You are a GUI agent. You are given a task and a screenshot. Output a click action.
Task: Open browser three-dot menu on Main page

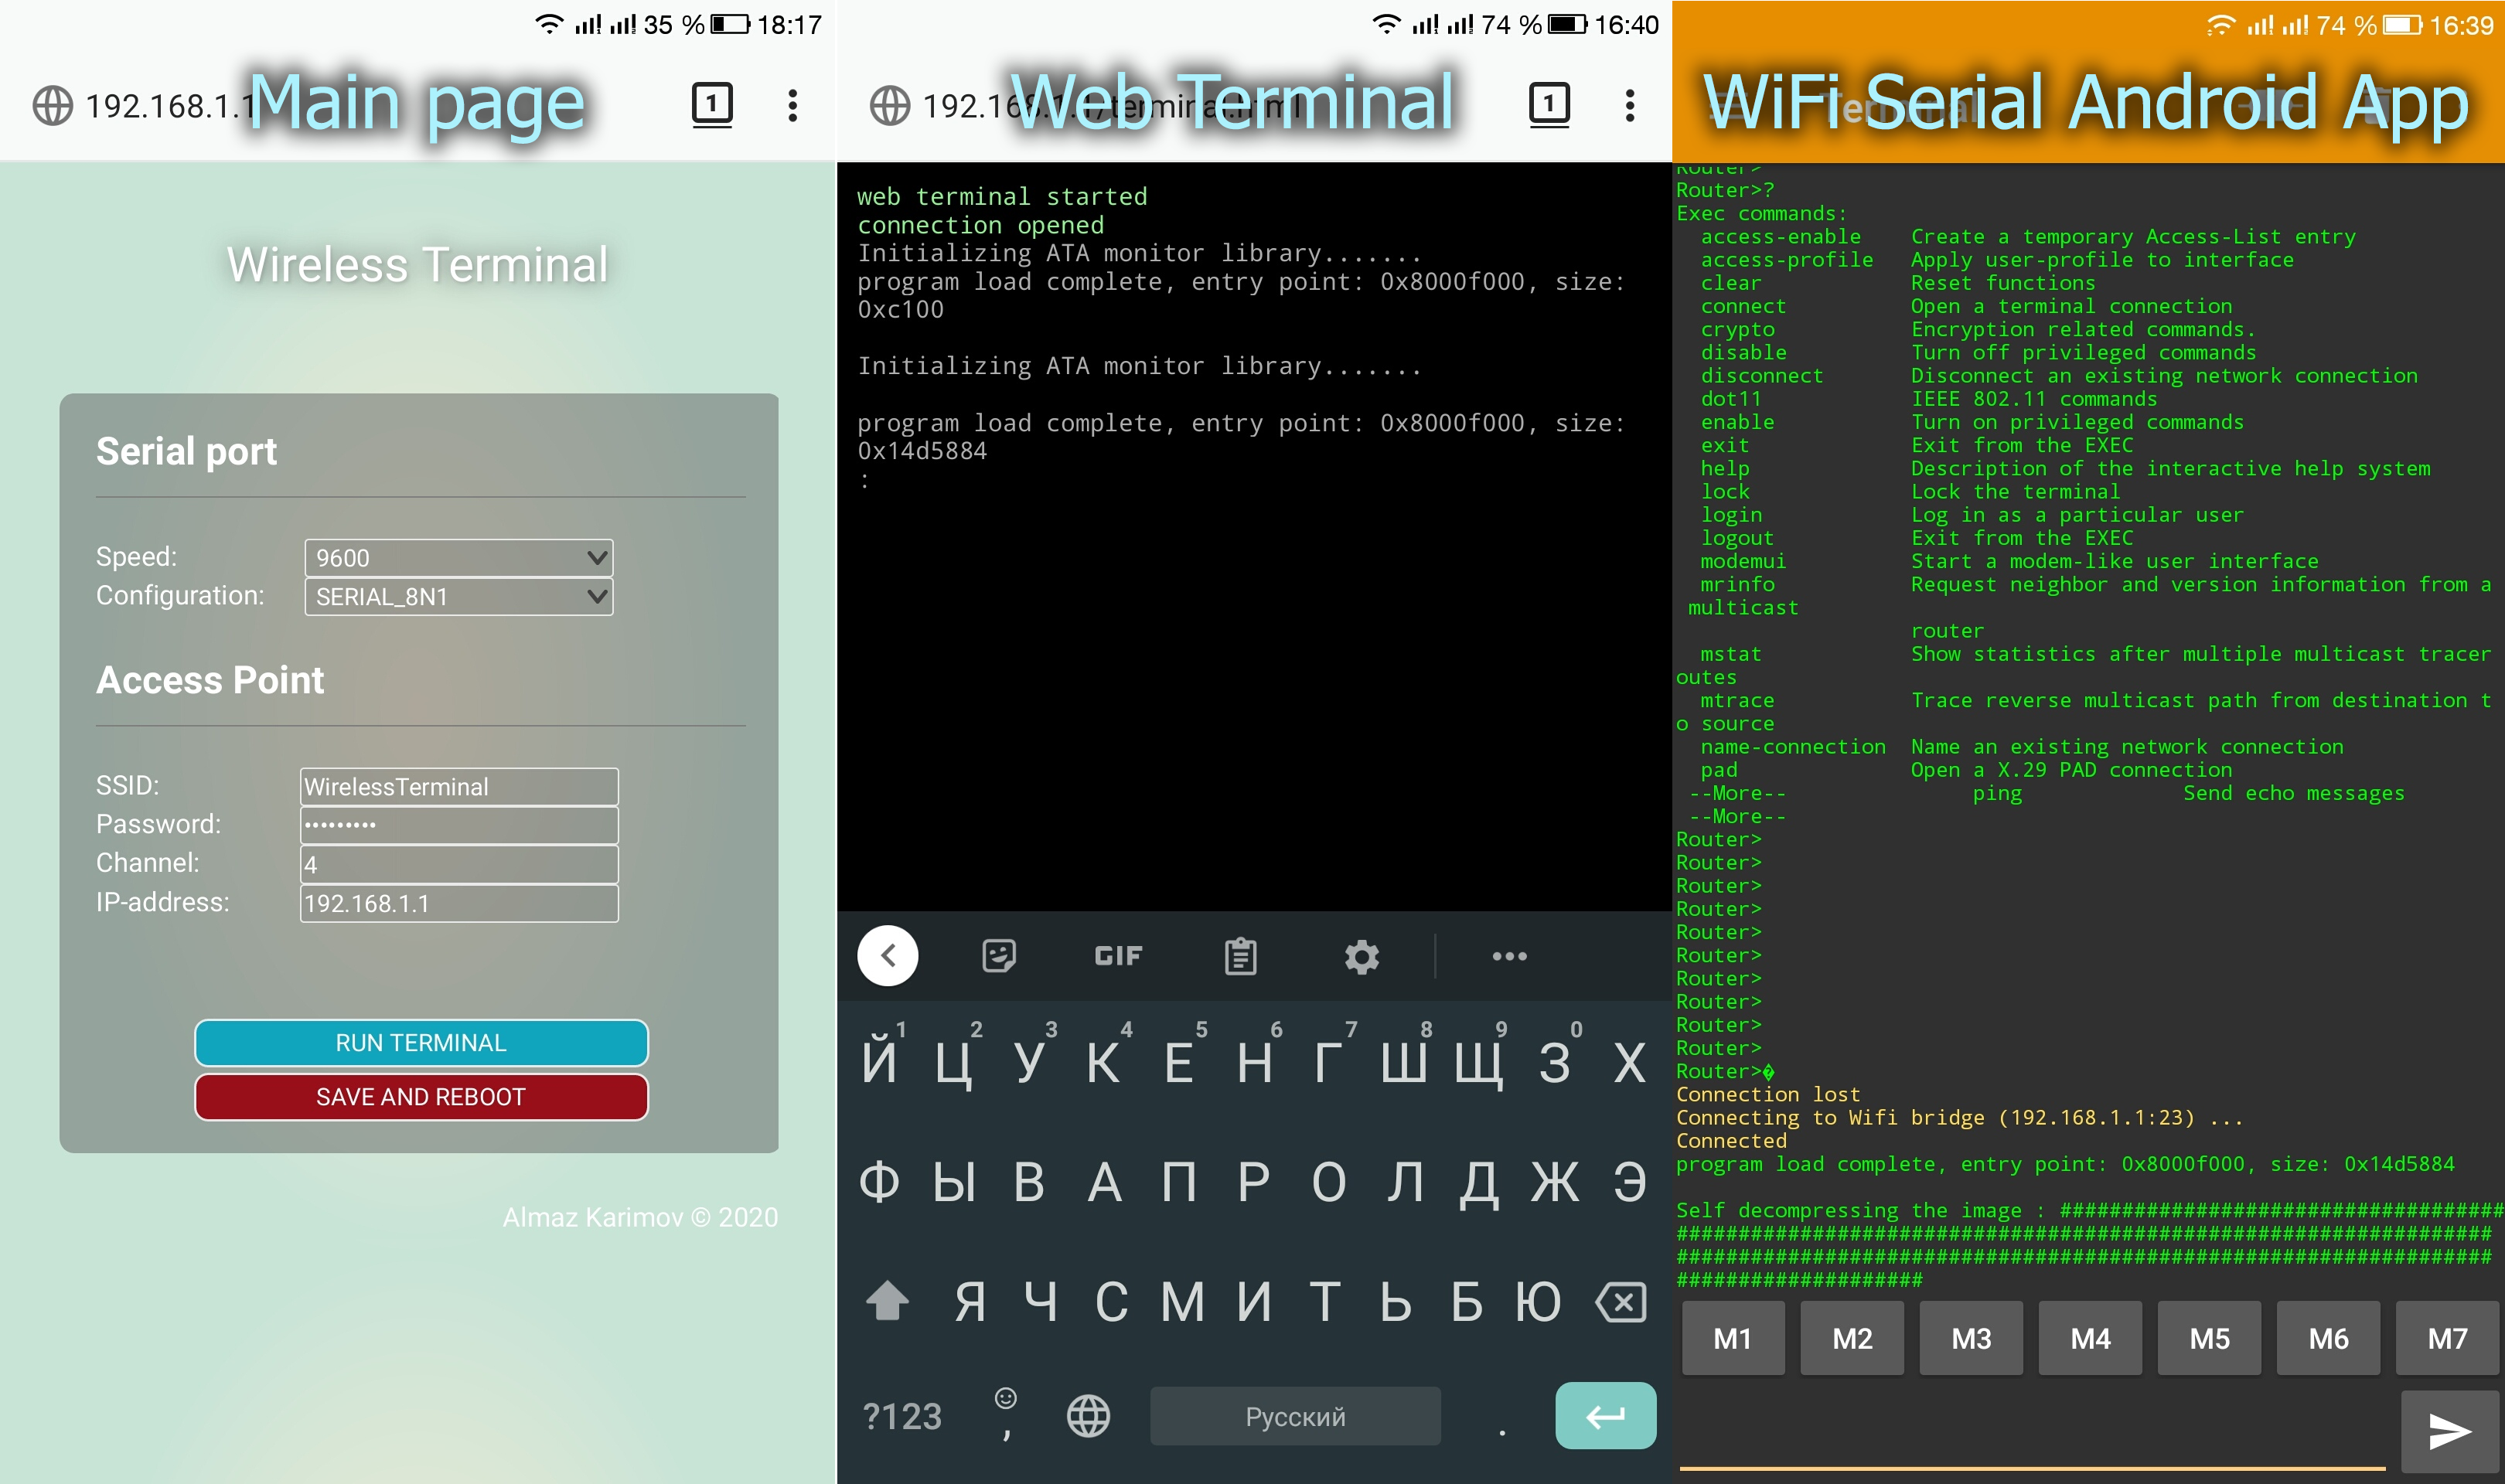792,105
